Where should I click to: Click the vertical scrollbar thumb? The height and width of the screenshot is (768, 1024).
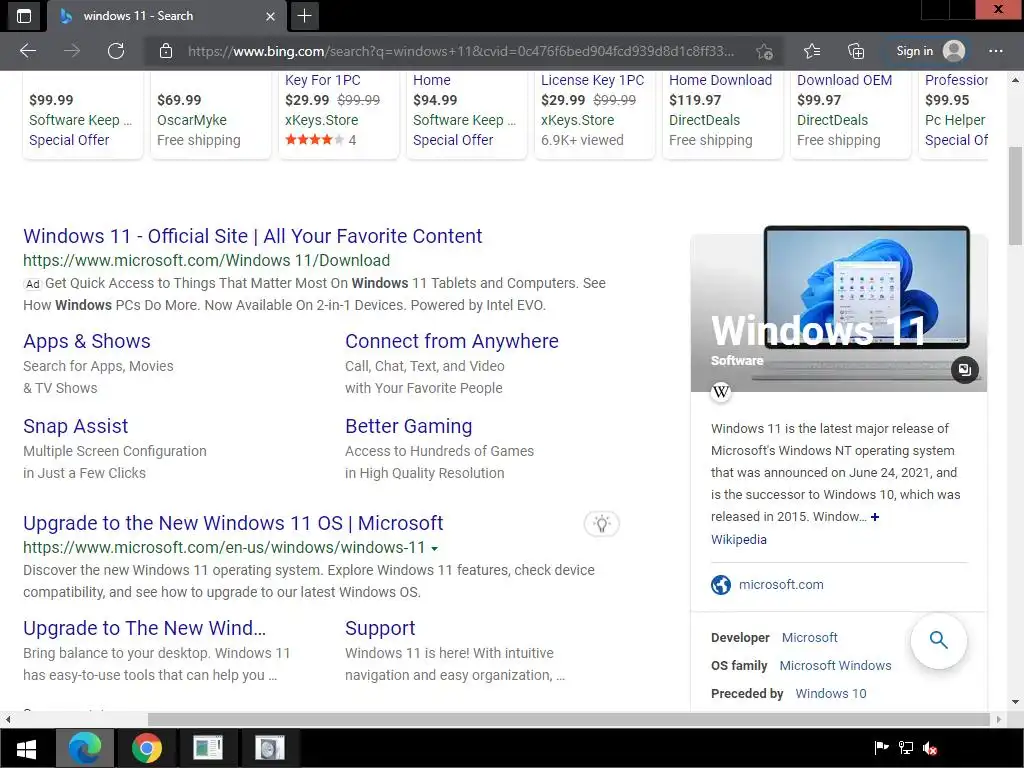(1015, 196)
